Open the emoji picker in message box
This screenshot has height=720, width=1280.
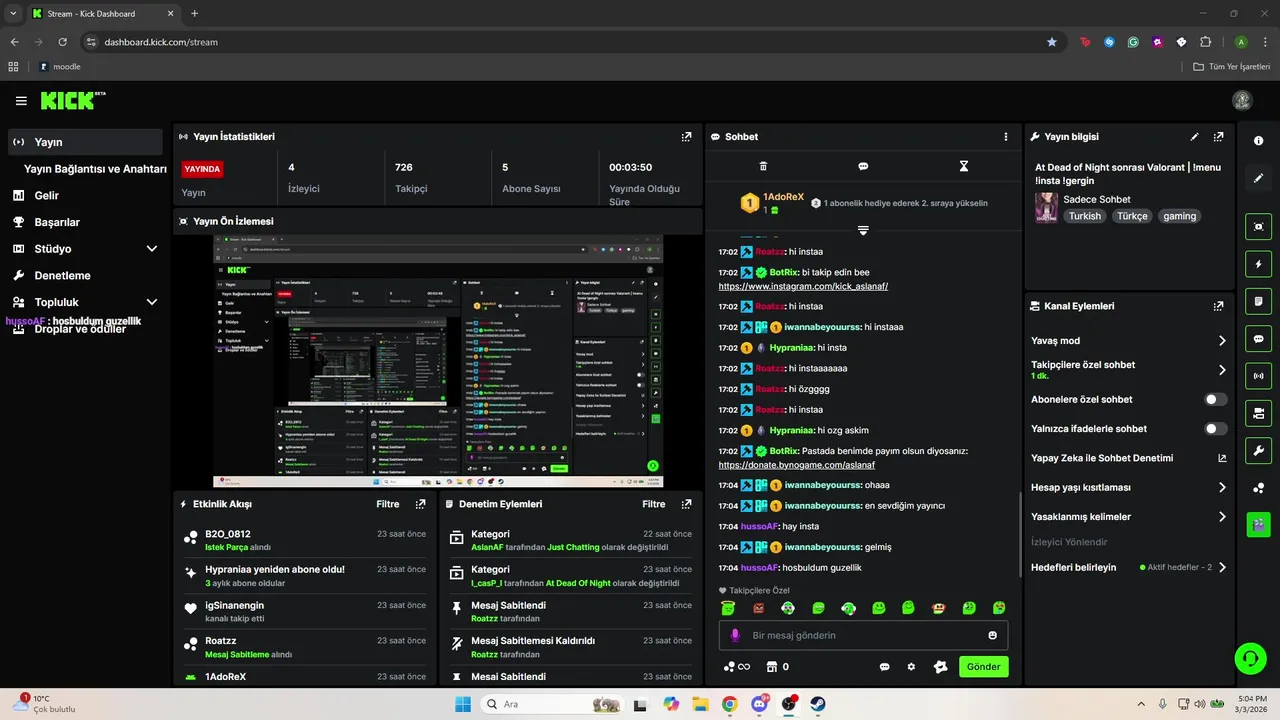pyautogui.click(x=992, y=635)
